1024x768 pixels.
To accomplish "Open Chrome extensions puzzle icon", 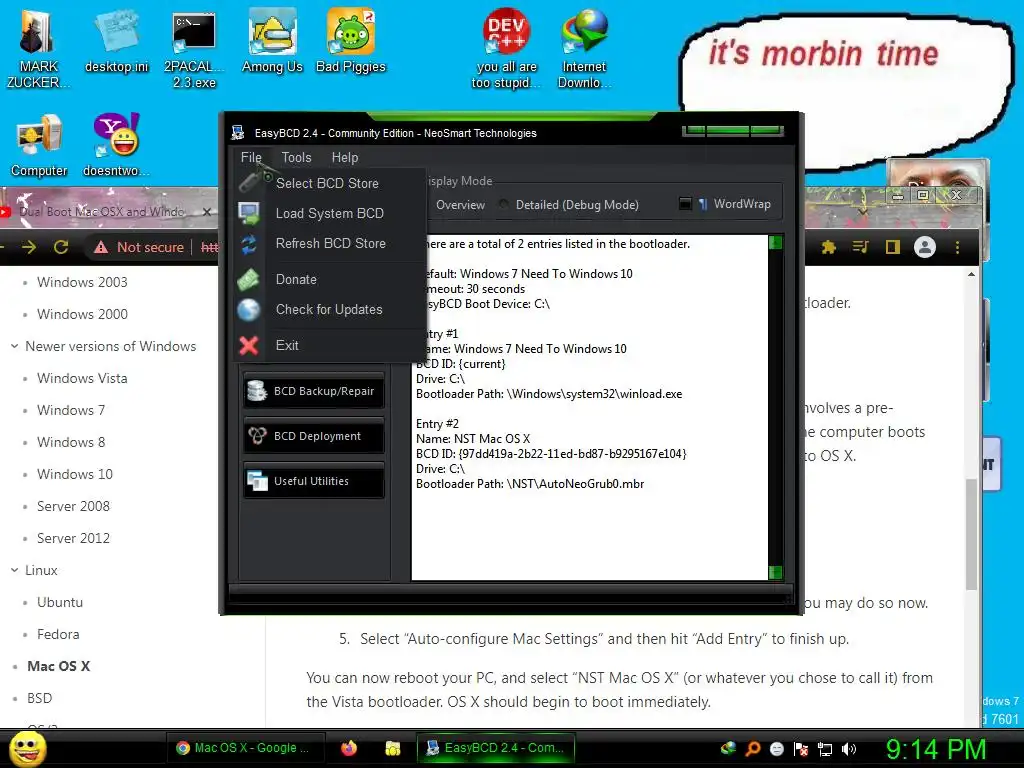I will tap(828, 247).
